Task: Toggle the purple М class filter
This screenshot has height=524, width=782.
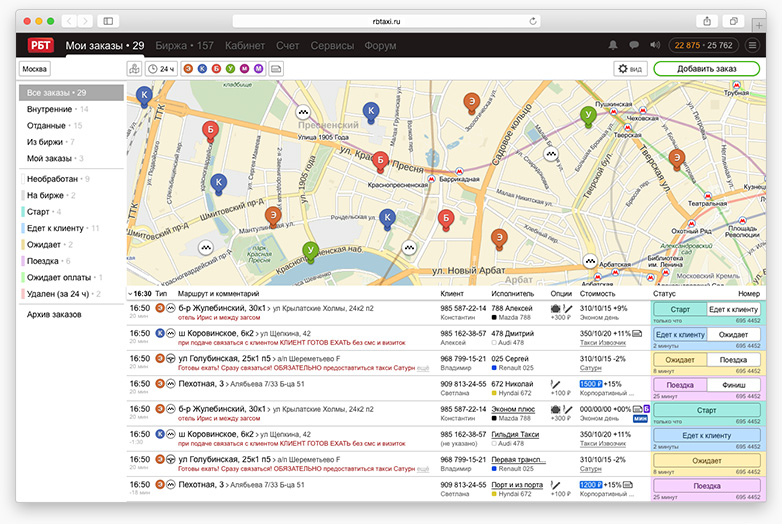Action: click(258, 69)
